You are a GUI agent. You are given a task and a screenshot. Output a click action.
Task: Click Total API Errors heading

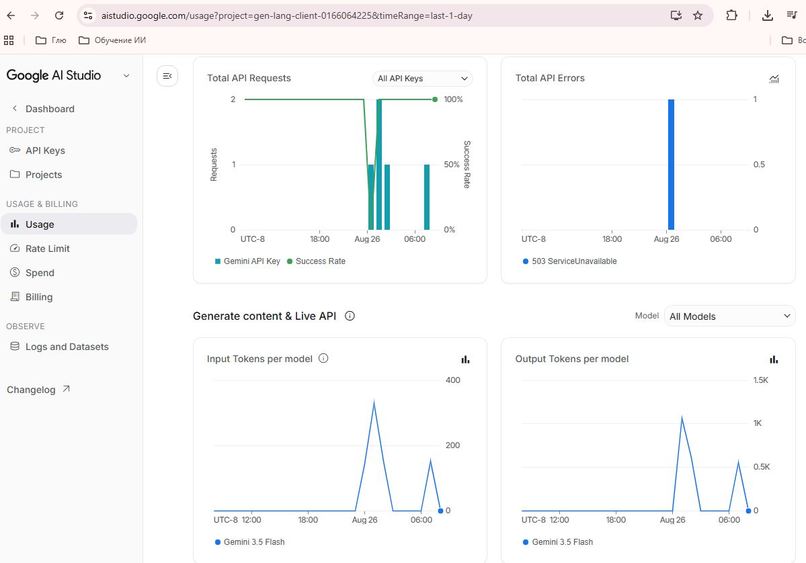click(x=550, y=78)
